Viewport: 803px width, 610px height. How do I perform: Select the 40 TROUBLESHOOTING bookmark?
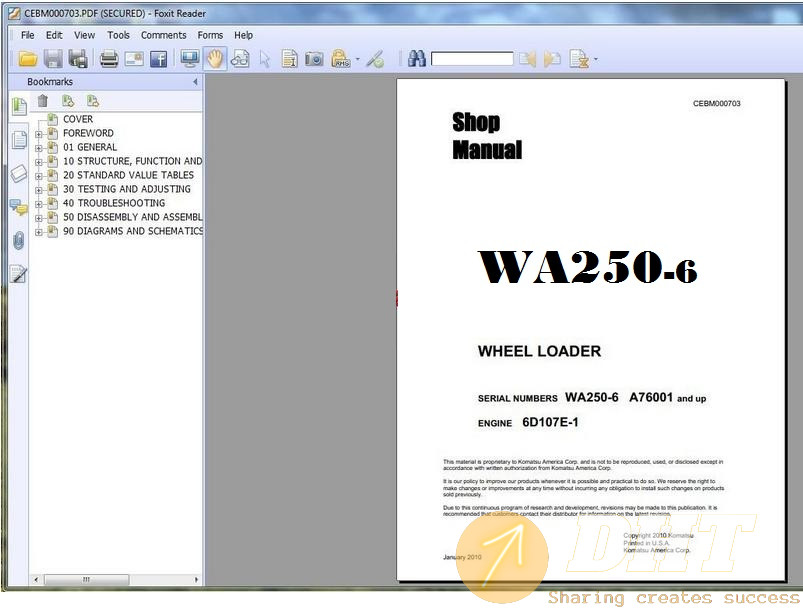pos(114,203)
